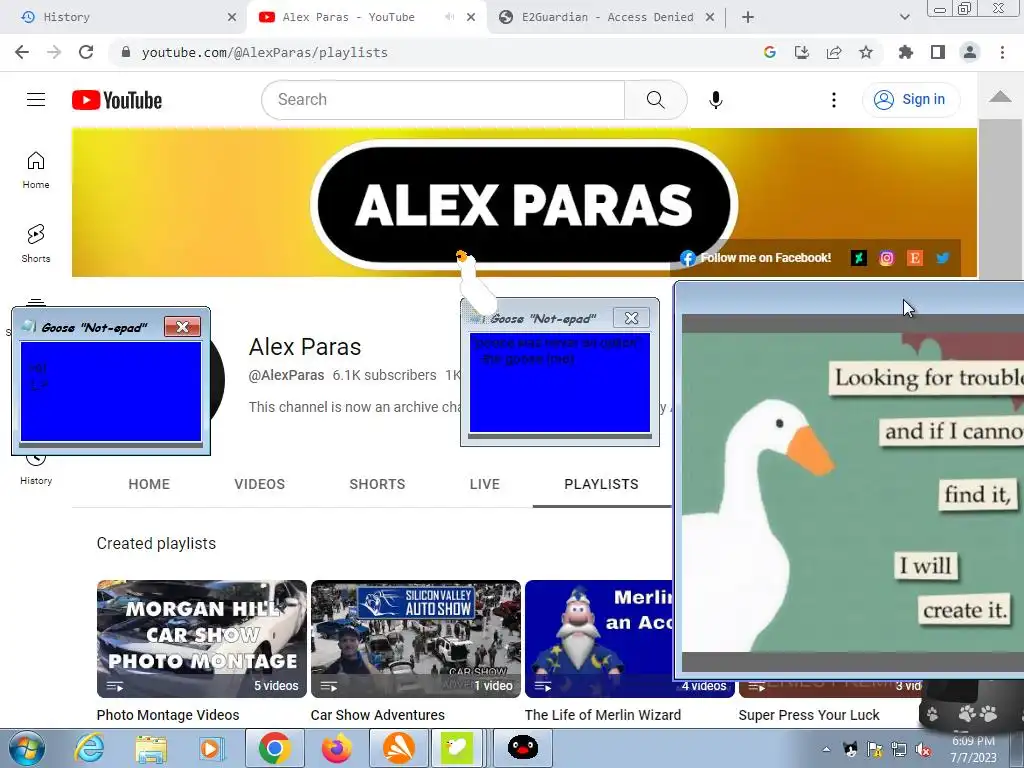This screenshot has height=768, width=1024.
Task: Toggle Chrome side panel
Action: click(938, 52)
